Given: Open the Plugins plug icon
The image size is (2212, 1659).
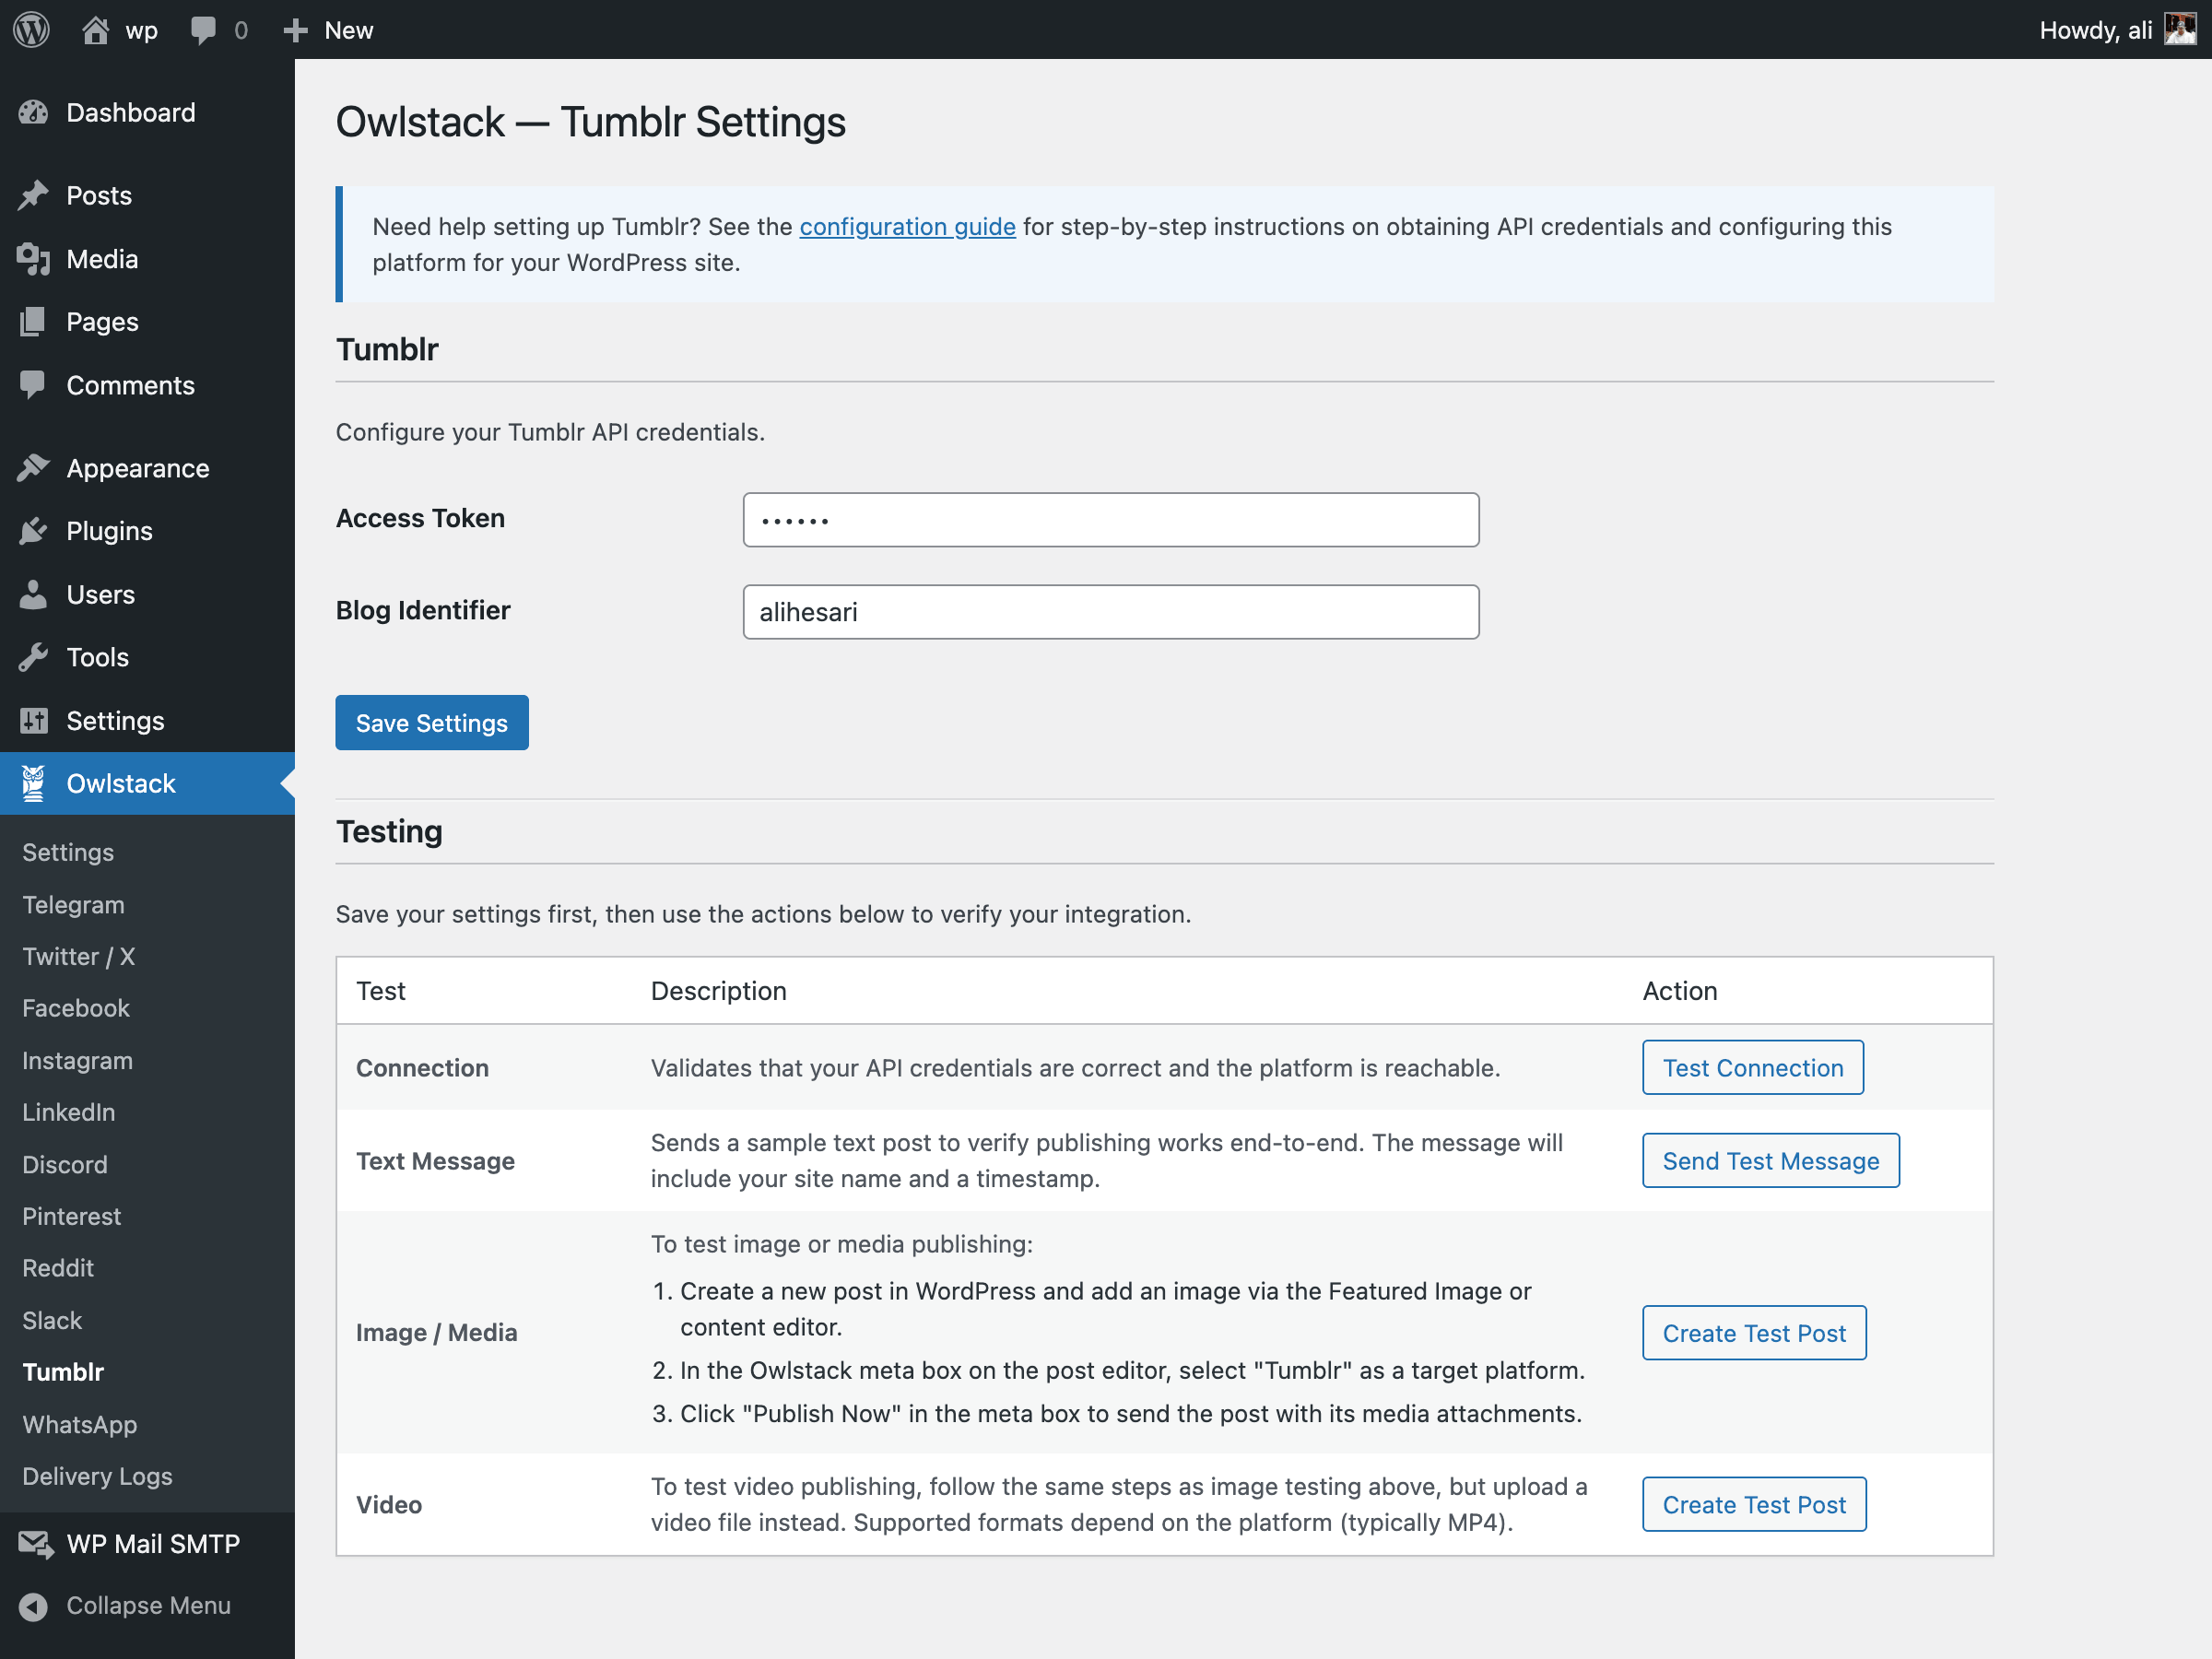Looking at the screenshot, I should pos(33,531).
